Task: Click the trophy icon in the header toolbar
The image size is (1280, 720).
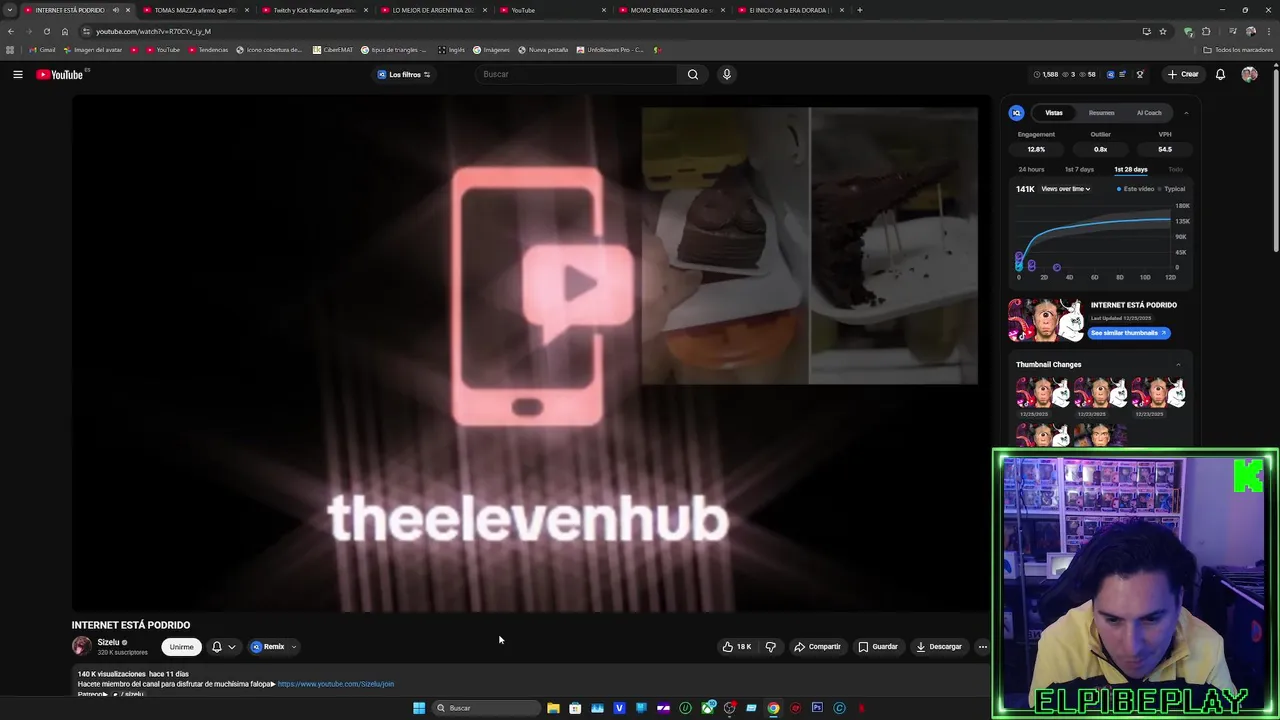Action: 1140,74
